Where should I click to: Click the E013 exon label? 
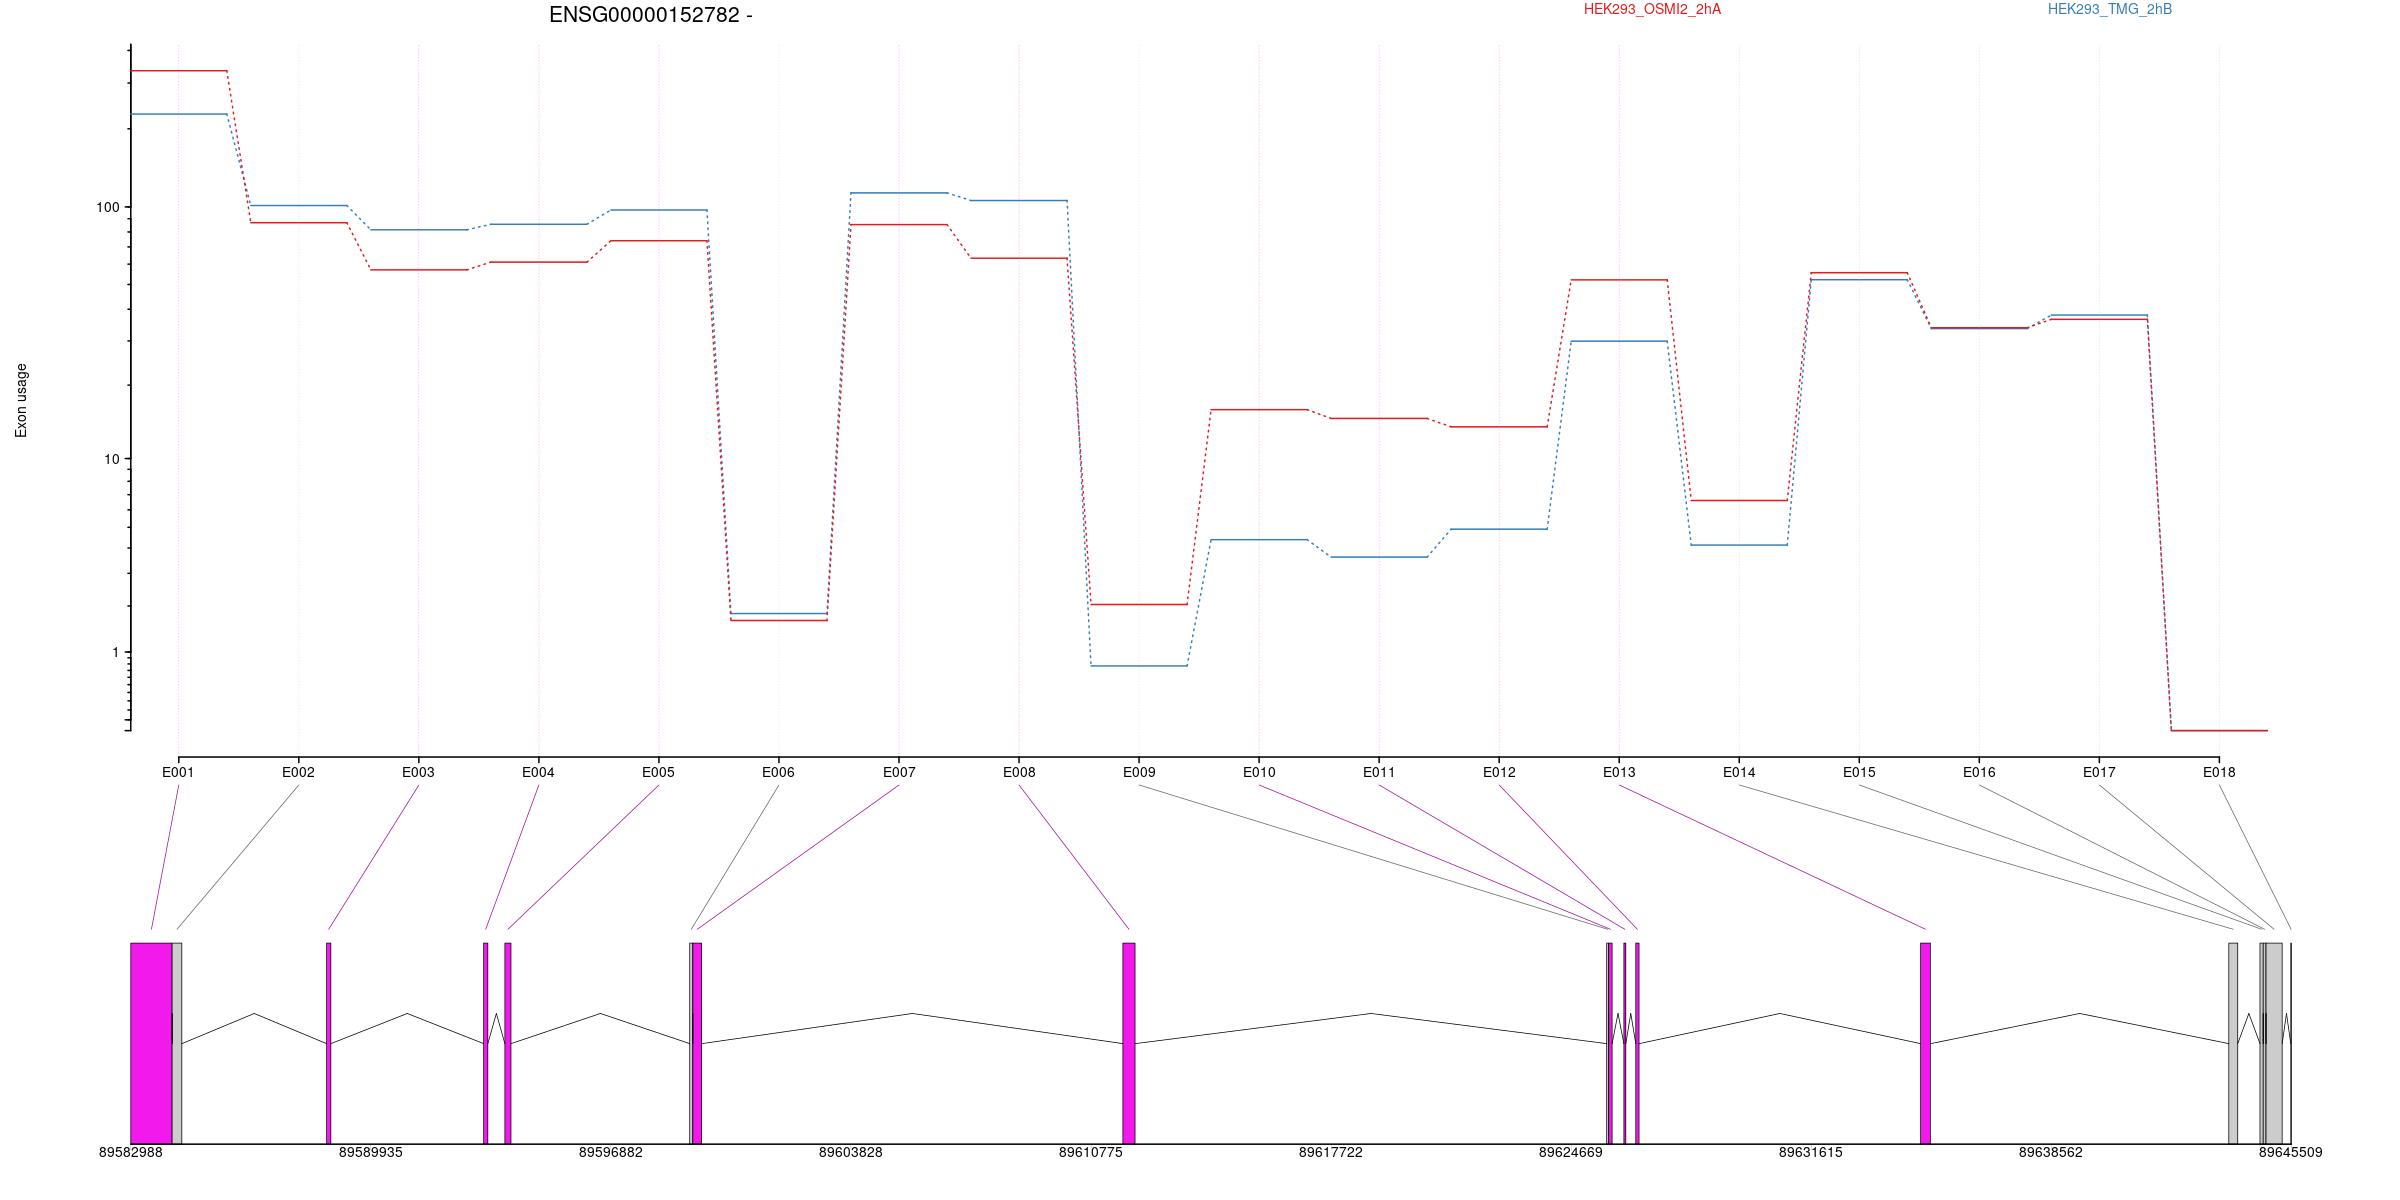click(x=1619, y=772)
